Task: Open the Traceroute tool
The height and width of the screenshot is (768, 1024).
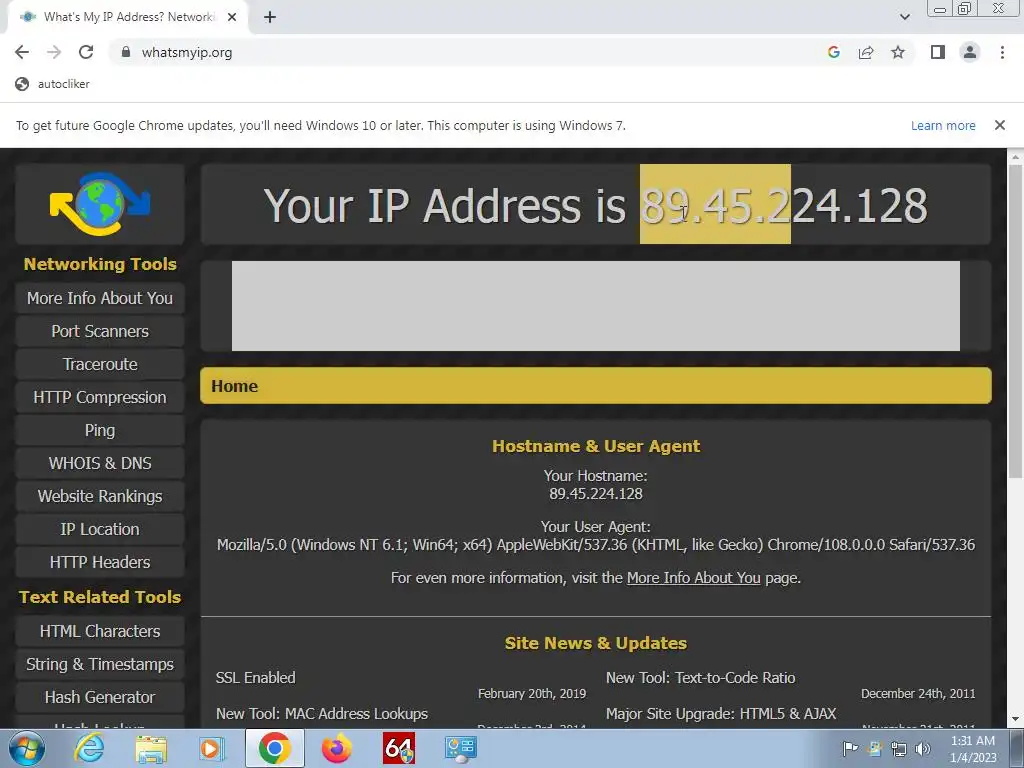Action: [x=100, y=364]
